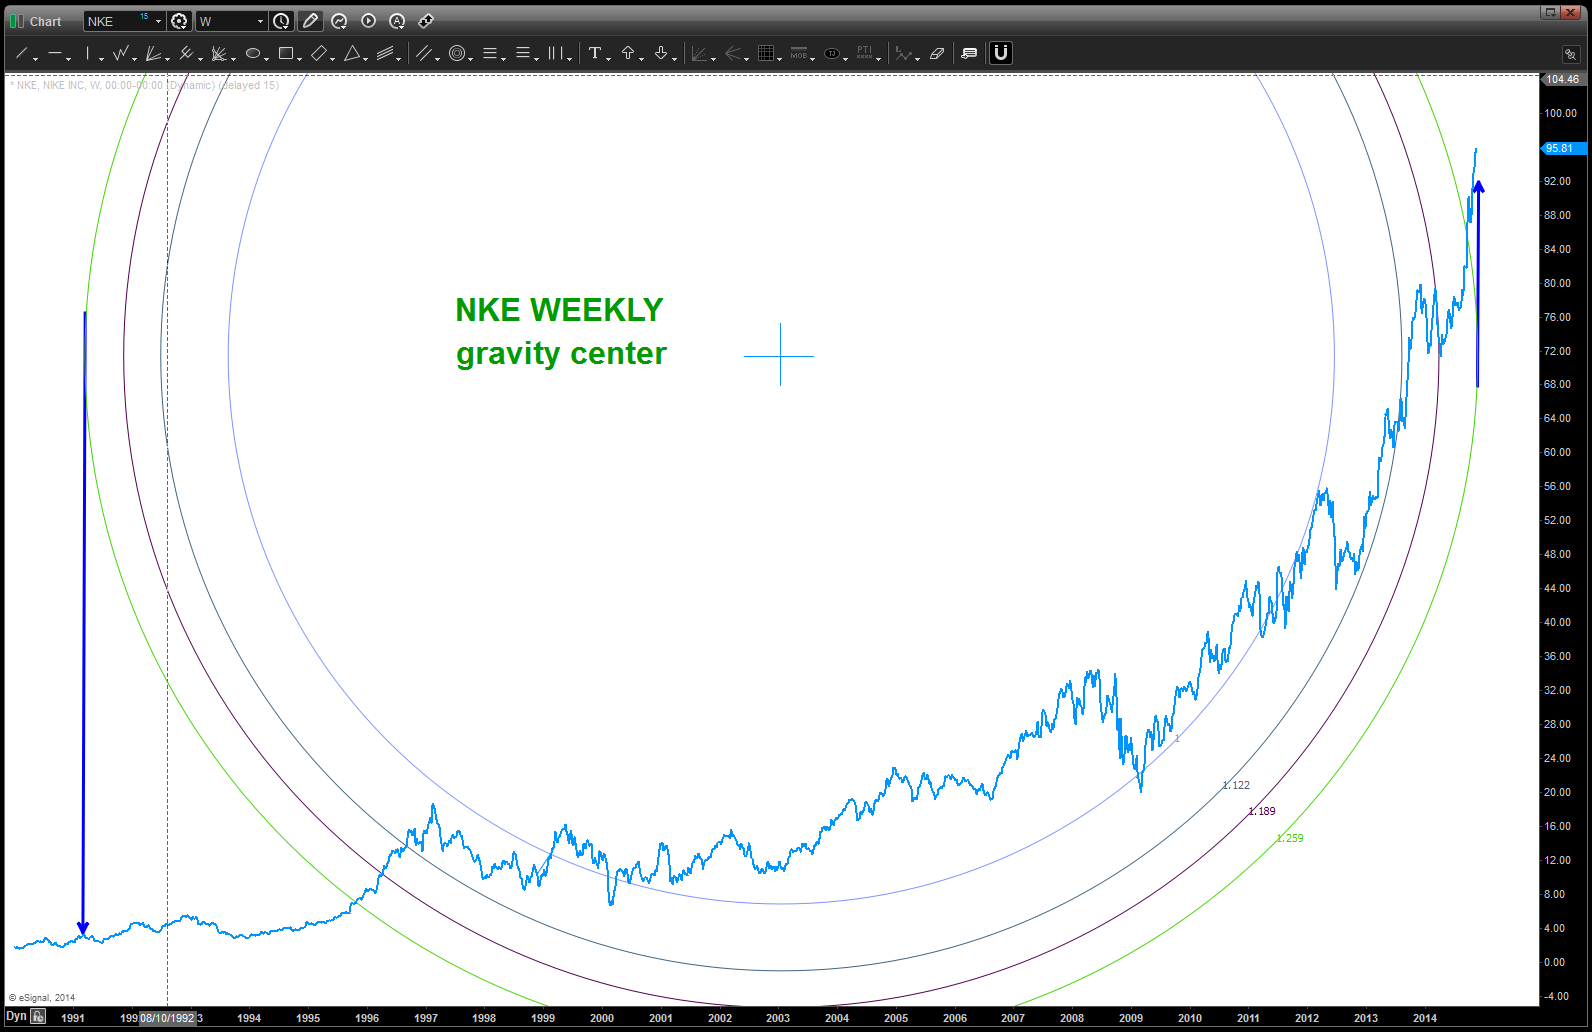Select the triangle drawing tool
1592x1032 pixels.
click(352, 53)
